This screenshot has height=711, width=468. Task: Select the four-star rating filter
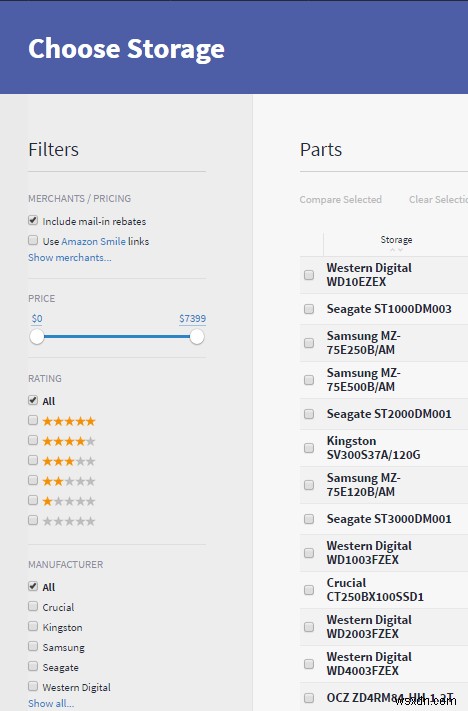click(x=33, y=440)
